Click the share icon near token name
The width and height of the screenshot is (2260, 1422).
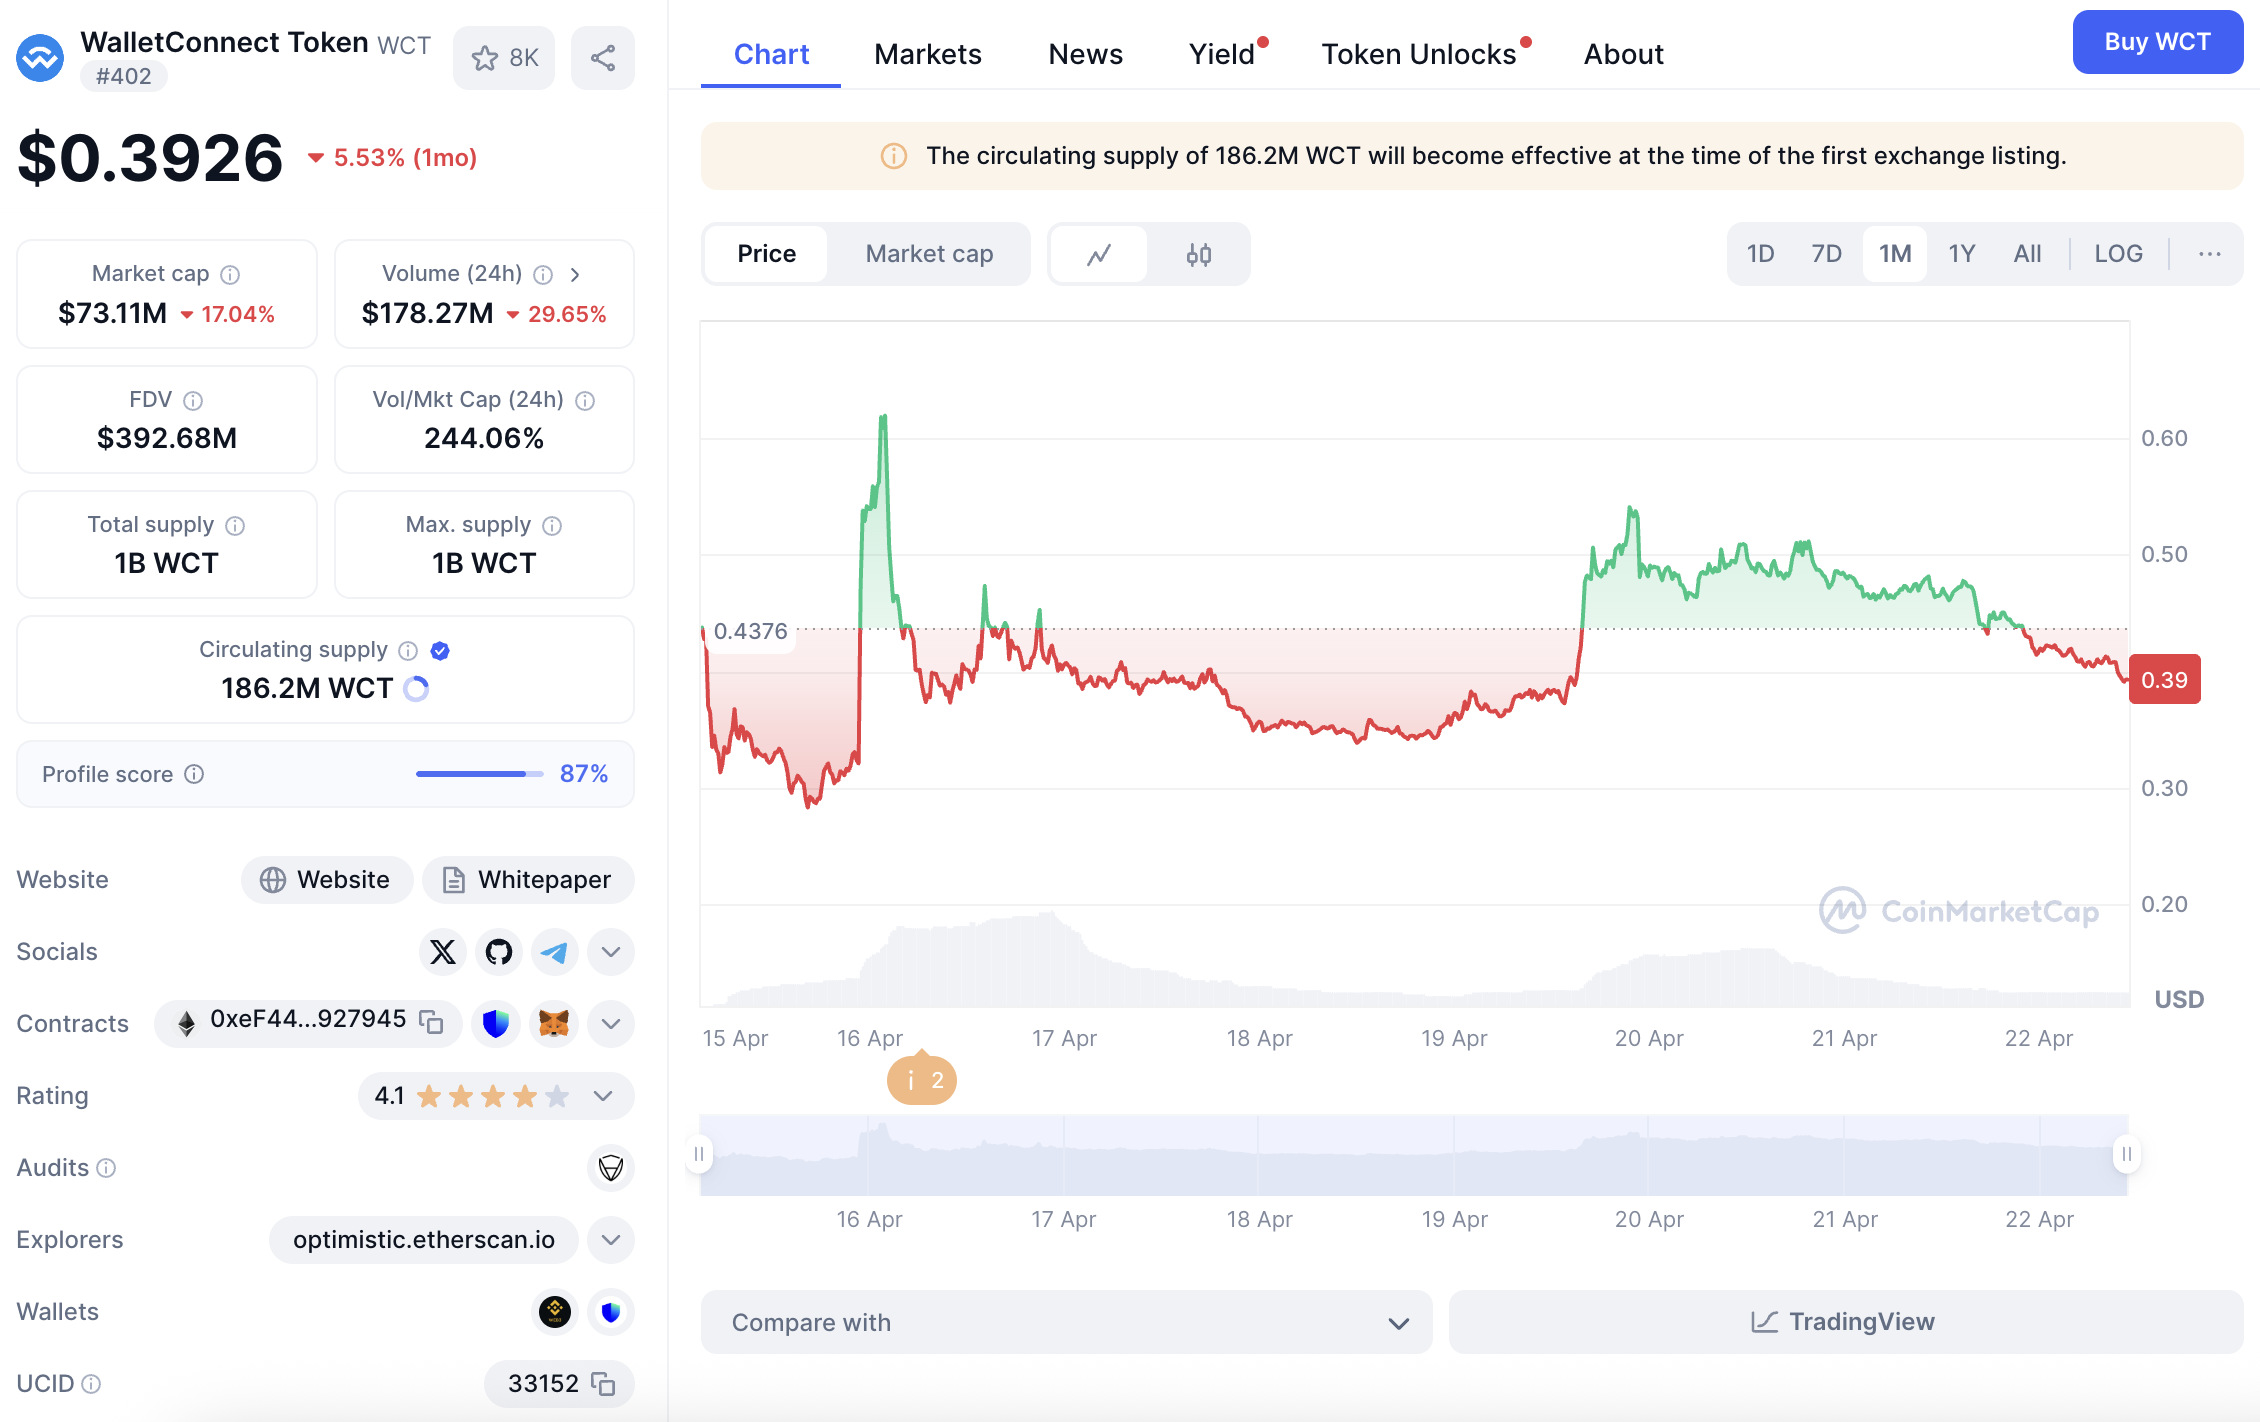tap(602, 58)
